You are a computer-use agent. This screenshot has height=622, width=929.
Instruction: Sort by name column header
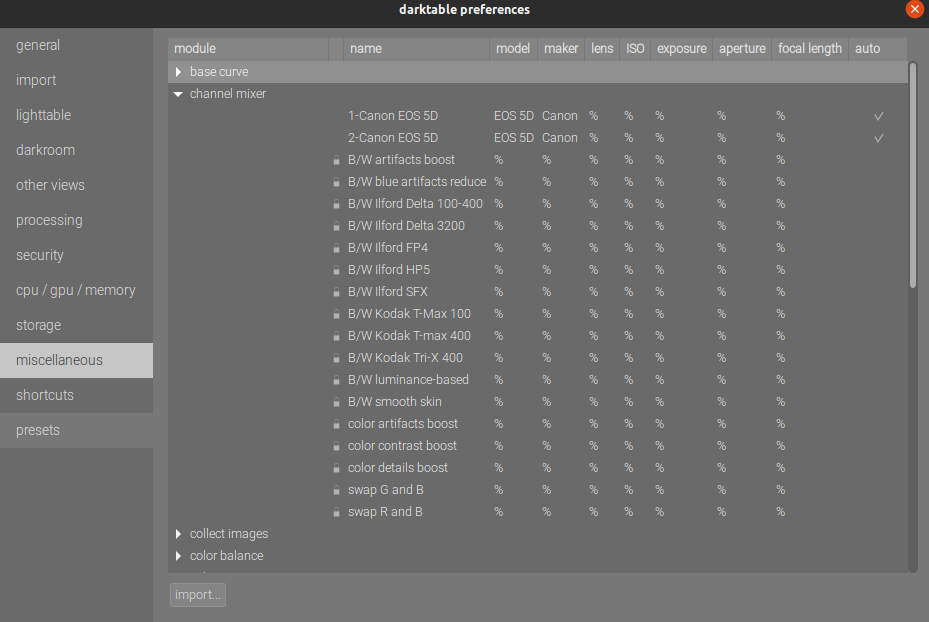pyautogui.click(x=417, y=49)
